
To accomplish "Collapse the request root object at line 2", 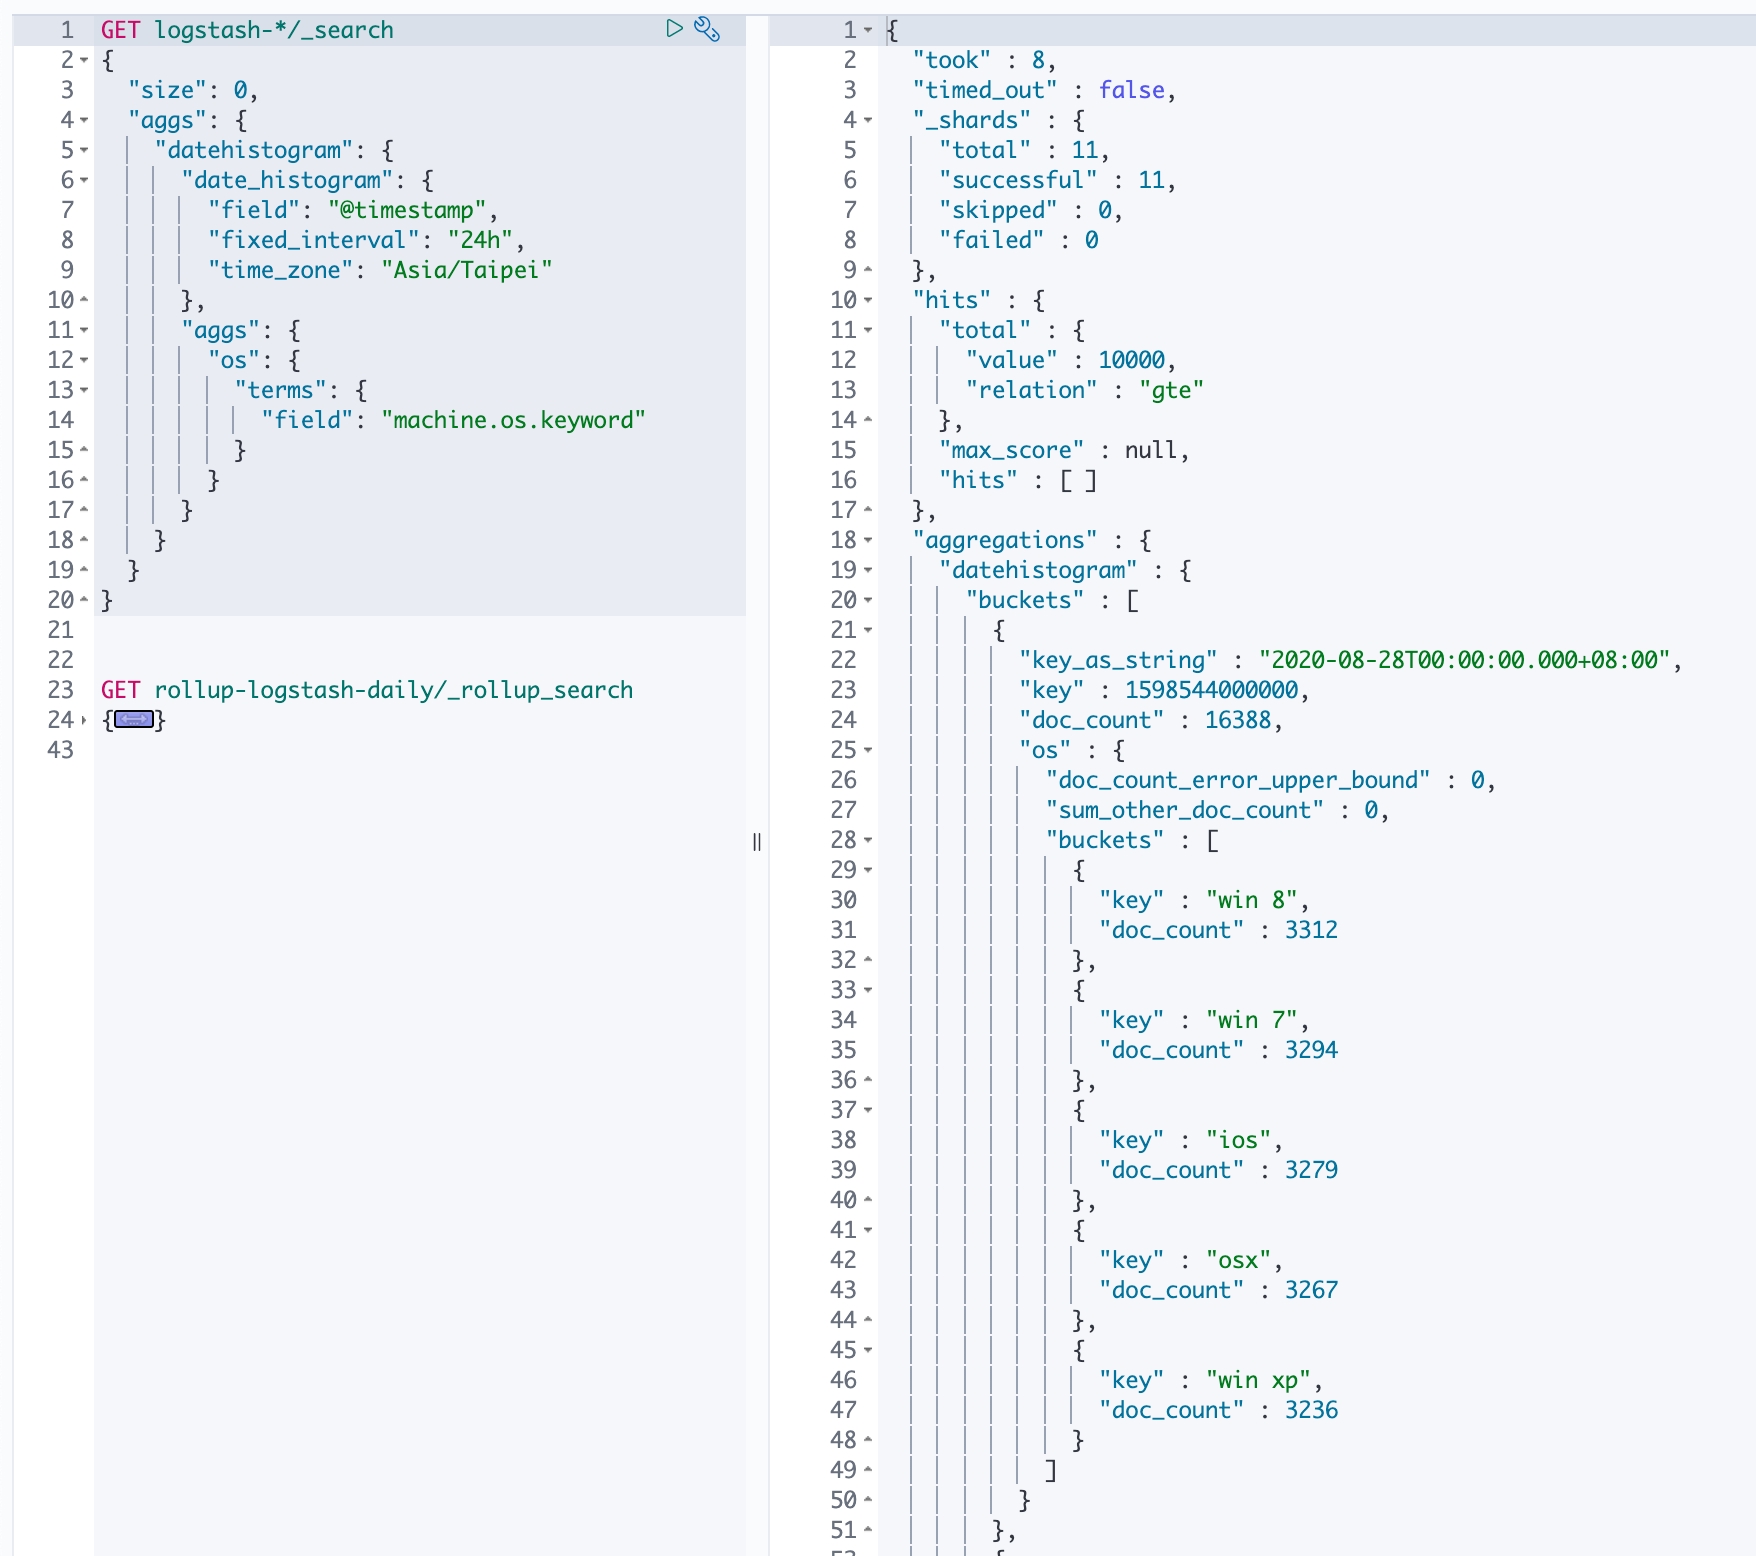I will [84, 60].
